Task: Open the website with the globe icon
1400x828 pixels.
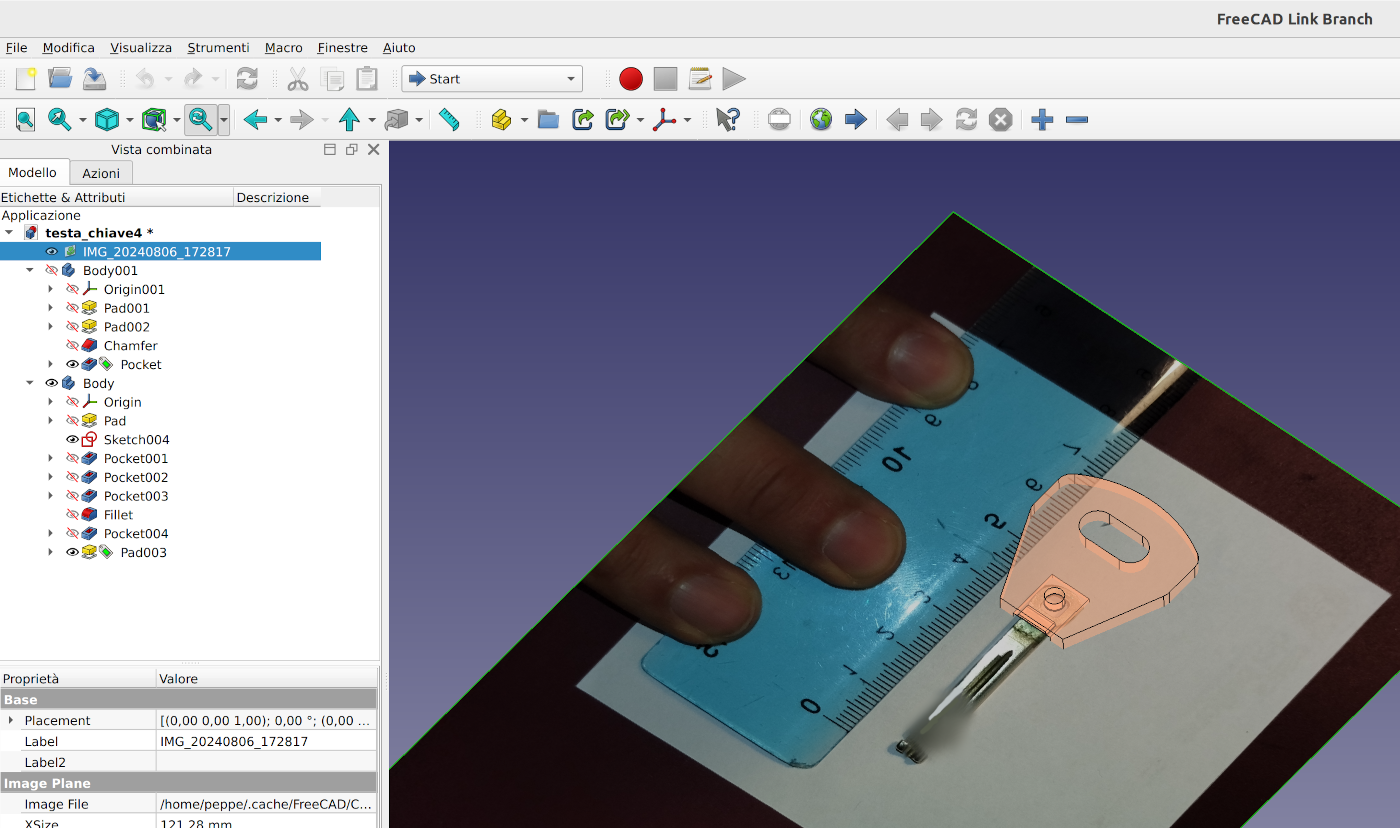Action: [x=821, y=120]
